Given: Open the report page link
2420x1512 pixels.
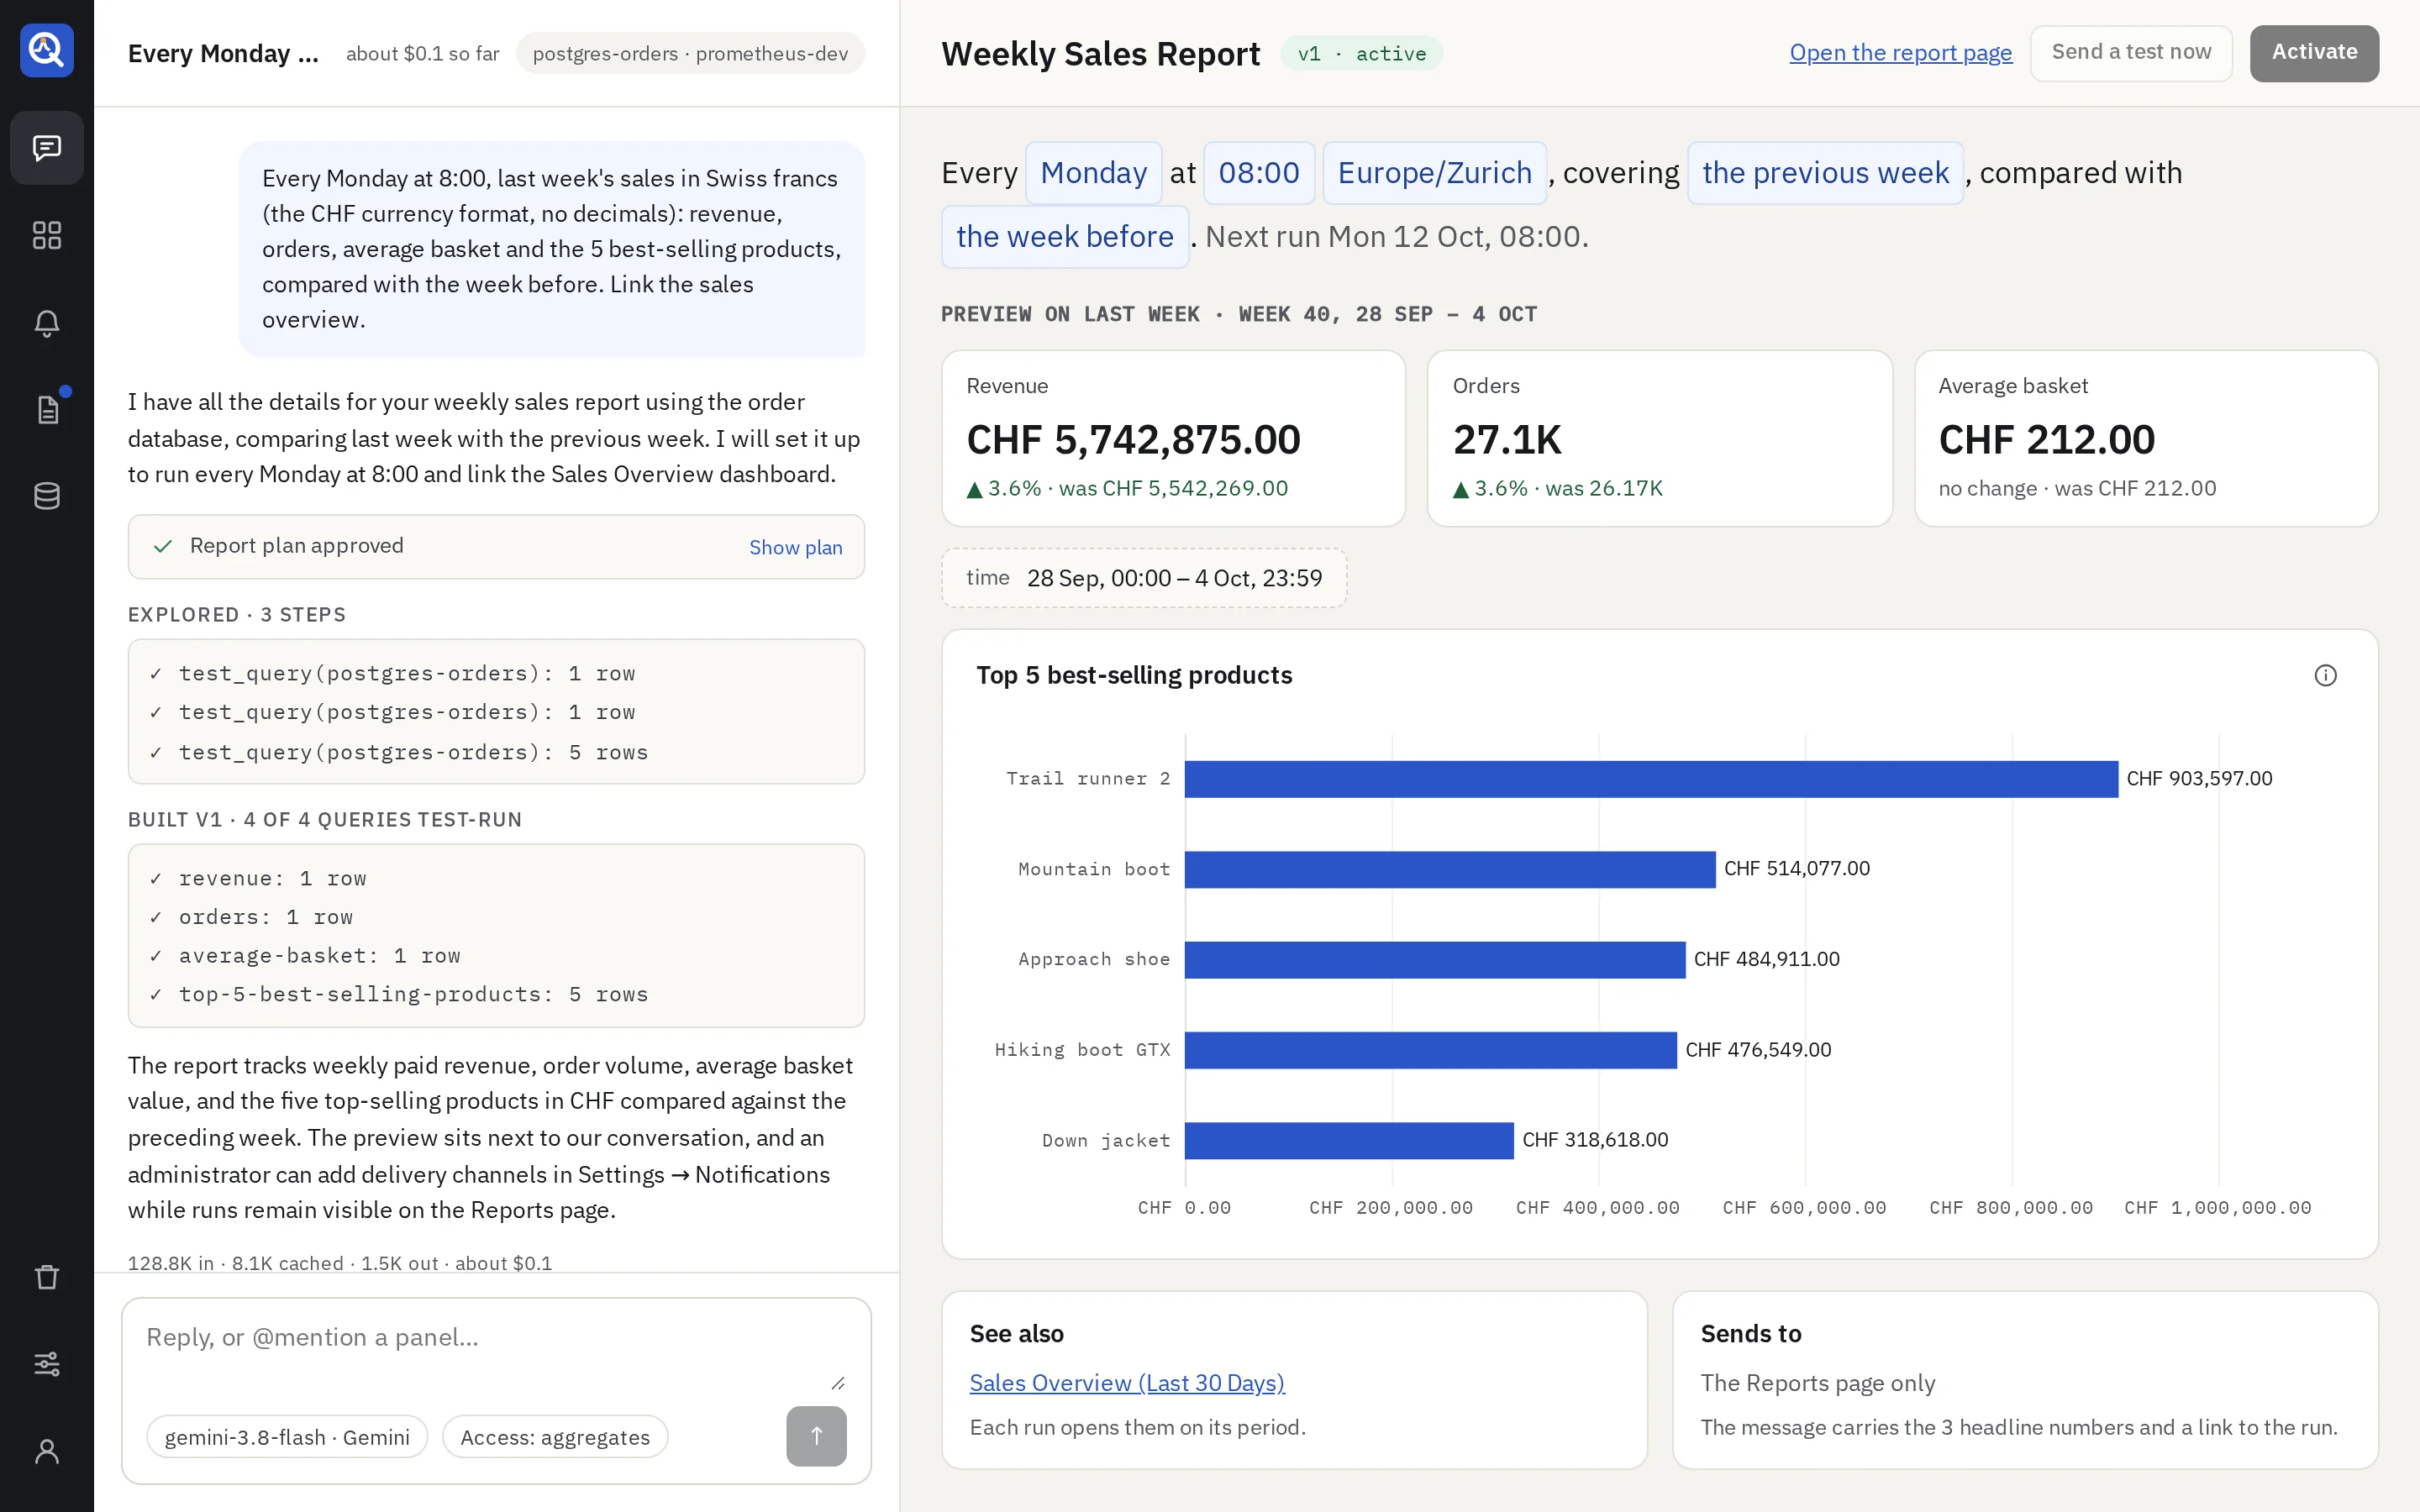Looking at the screenshot, I should click(1900, 53).
